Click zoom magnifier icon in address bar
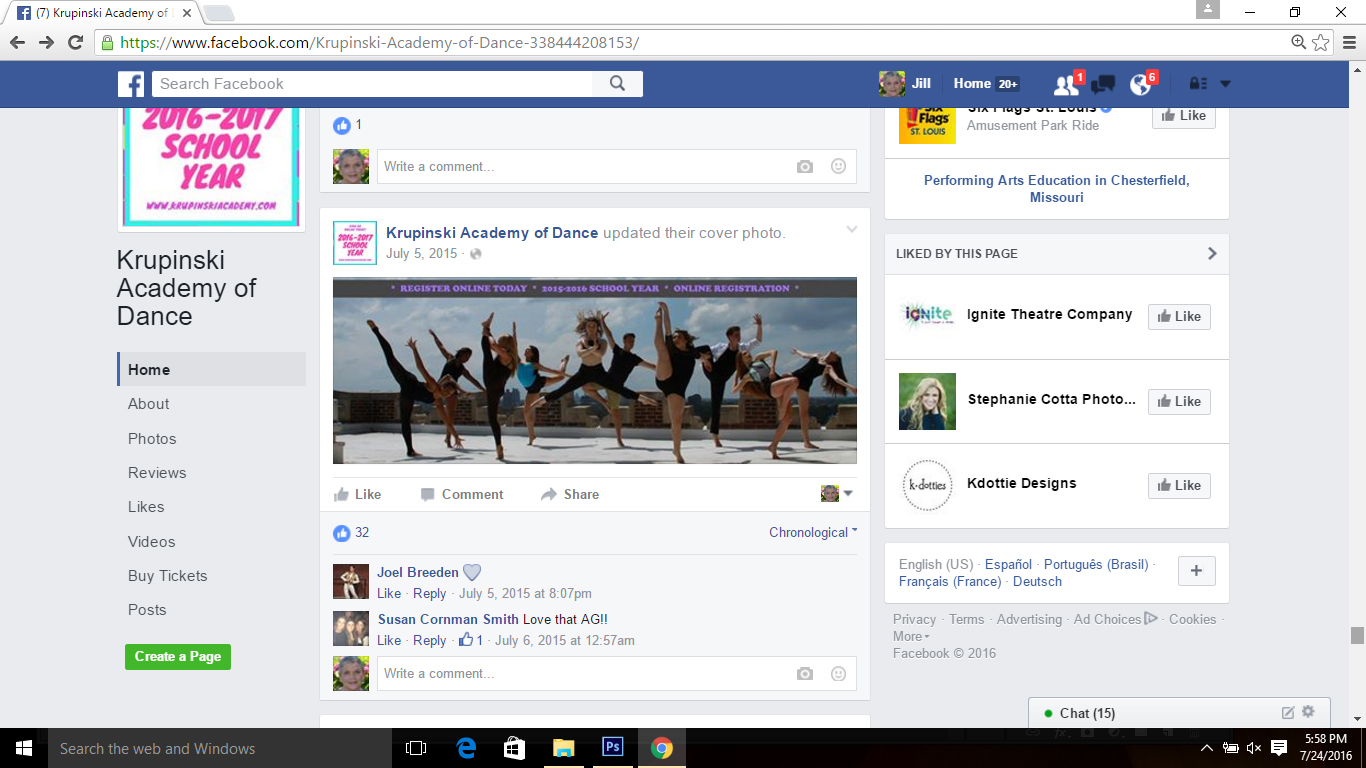This screenshot has width=1366, height=768. [1298, 42]
